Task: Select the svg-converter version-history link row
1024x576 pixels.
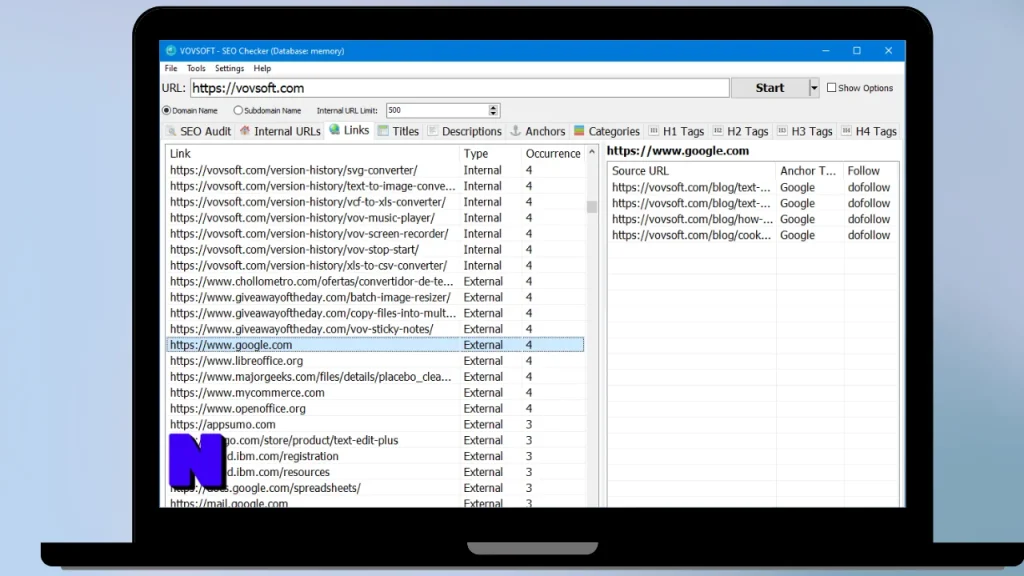Action: [376, 170]
